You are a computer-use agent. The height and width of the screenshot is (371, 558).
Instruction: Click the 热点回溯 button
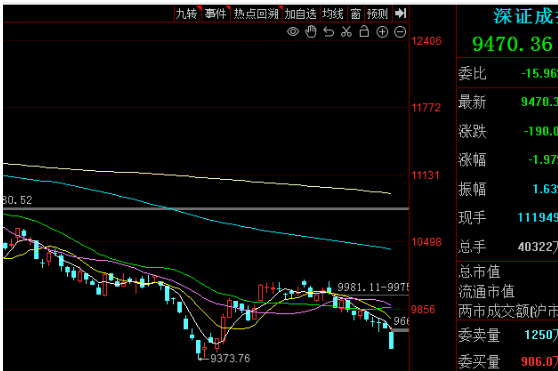click(257, 14)
